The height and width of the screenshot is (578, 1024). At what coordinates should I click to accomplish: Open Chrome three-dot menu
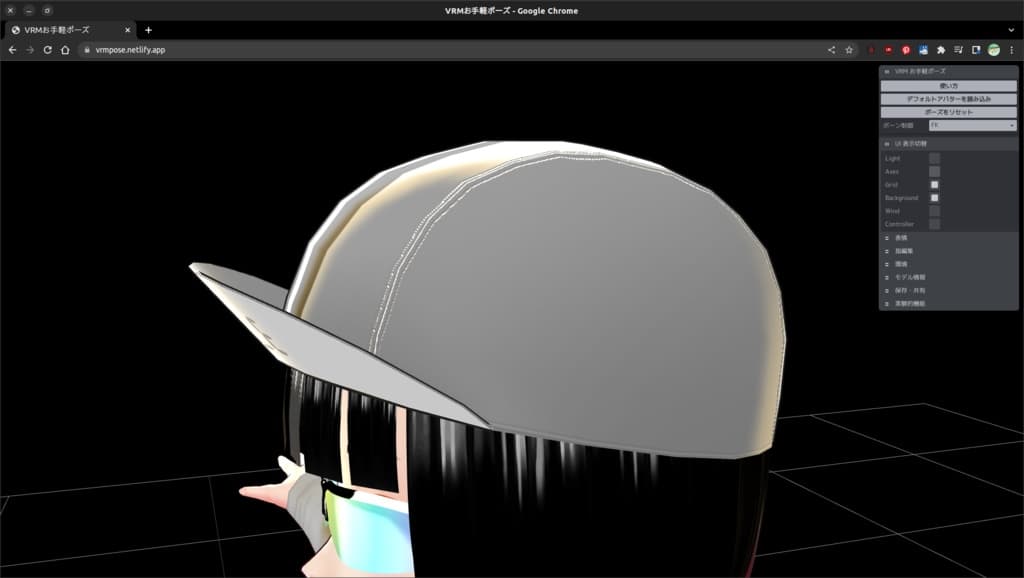pyautogui.click(x=1011, y=49)
